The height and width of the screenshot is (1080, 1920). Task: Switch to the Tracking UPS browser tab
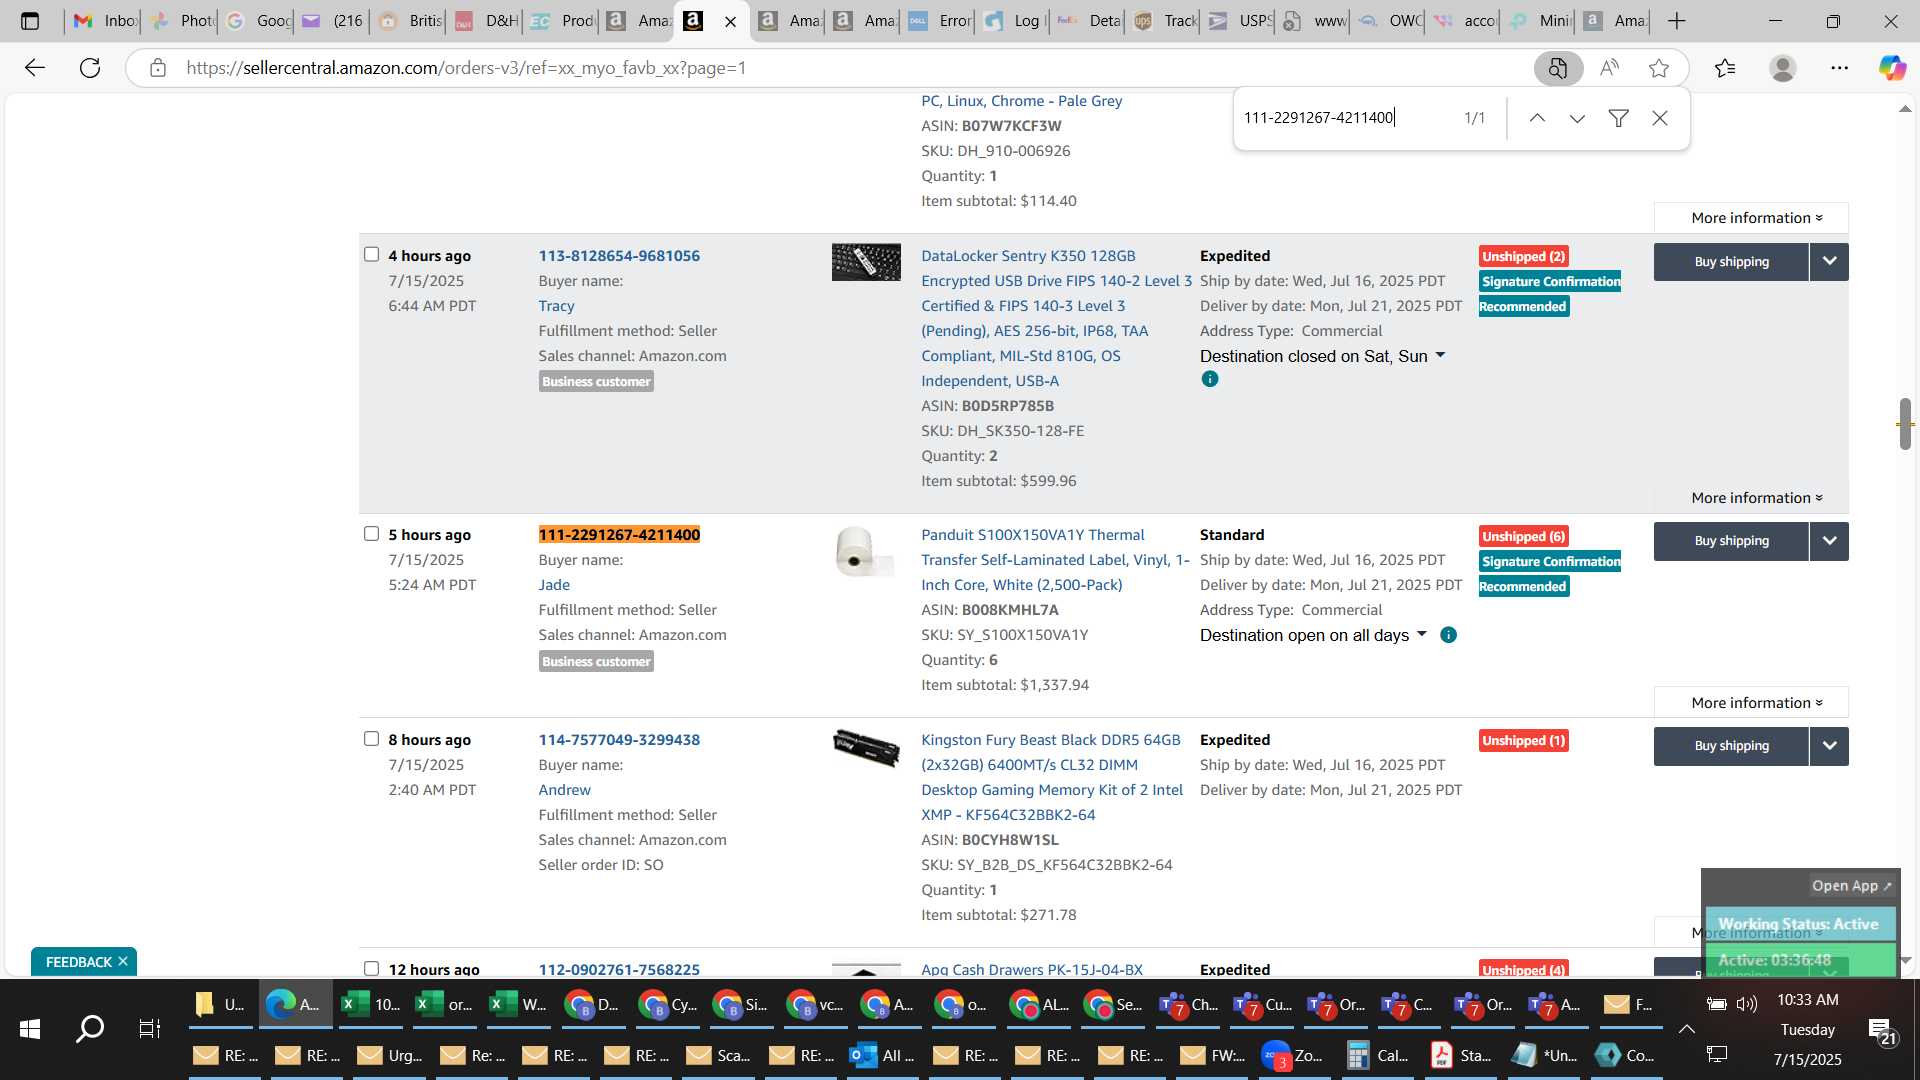click(x=1163, y=21)
